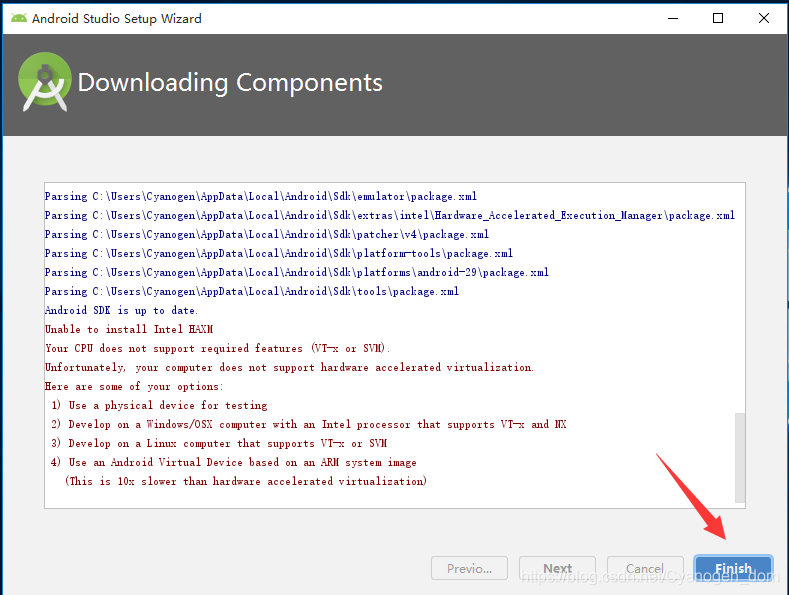Click the 'Android SDK is up to date.' line
This screenshot has height=595, width=789.
121,310
